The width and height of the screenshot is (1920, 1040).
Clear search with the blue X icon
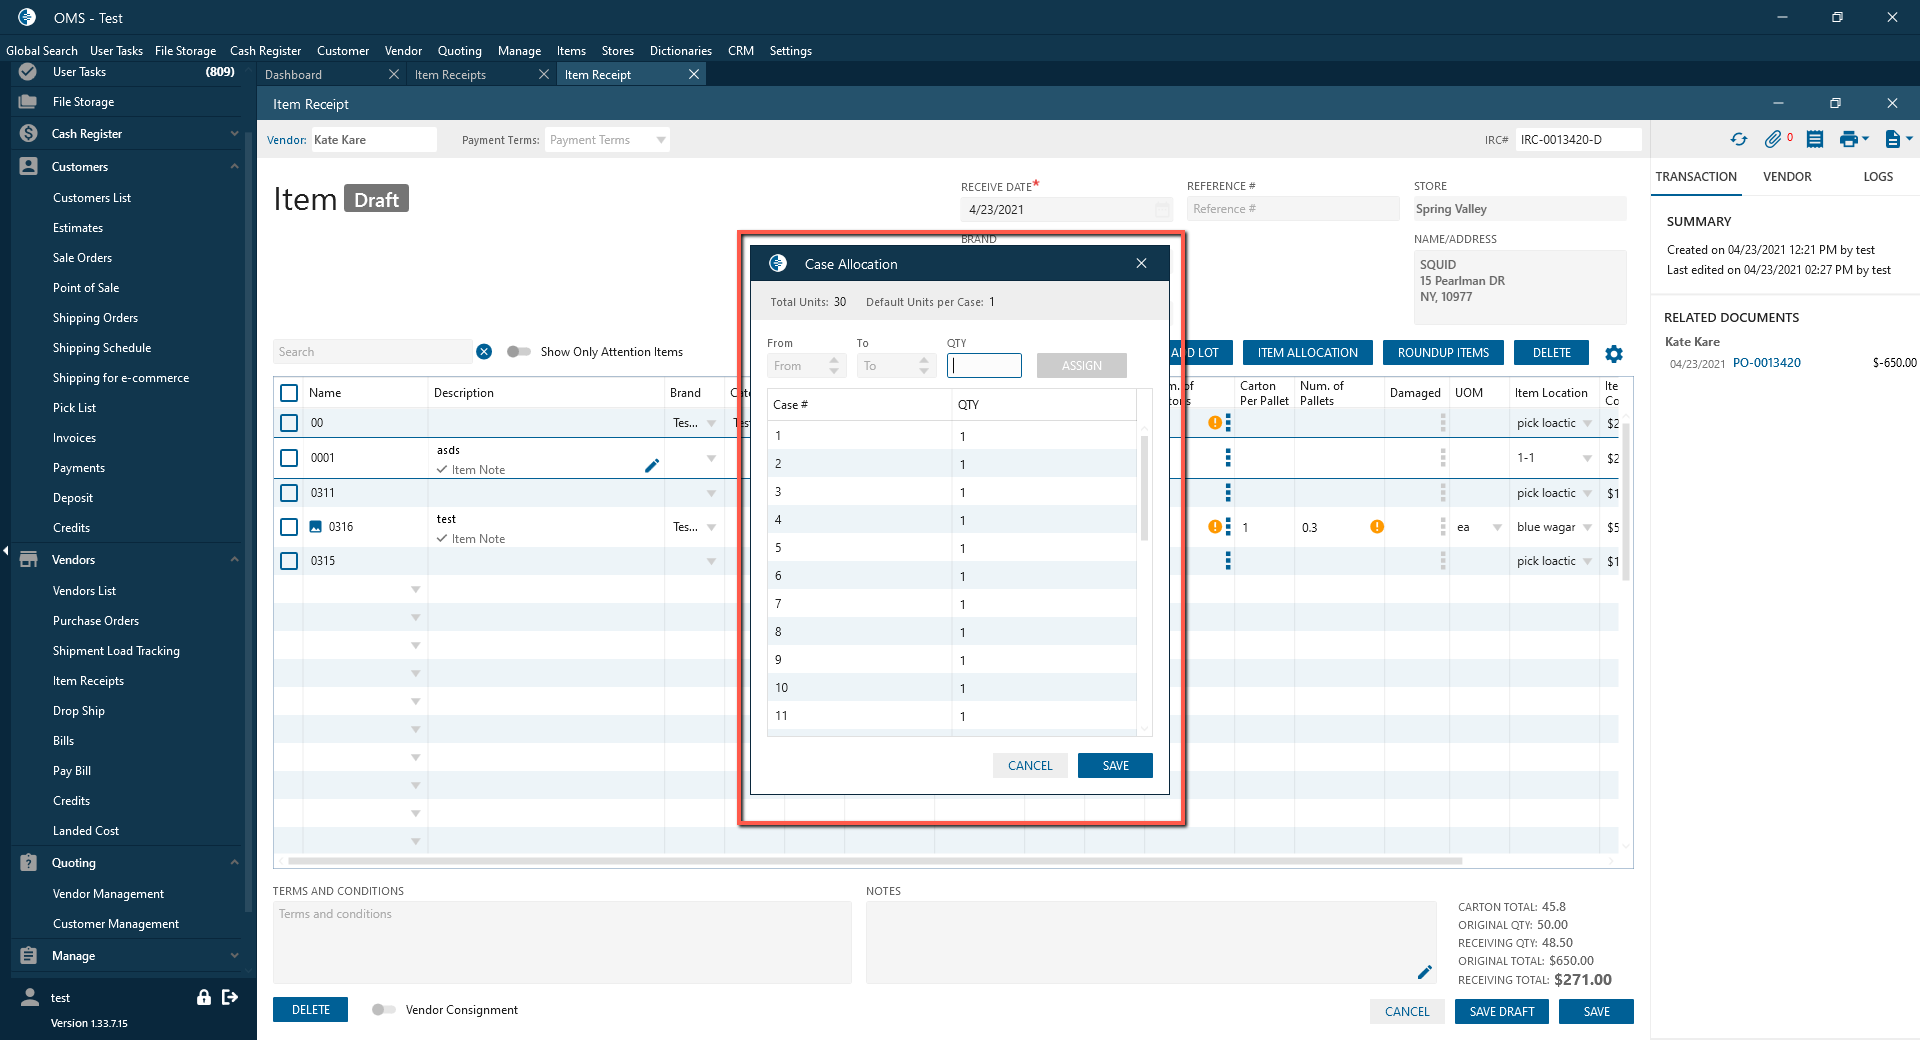click(484, 352)
